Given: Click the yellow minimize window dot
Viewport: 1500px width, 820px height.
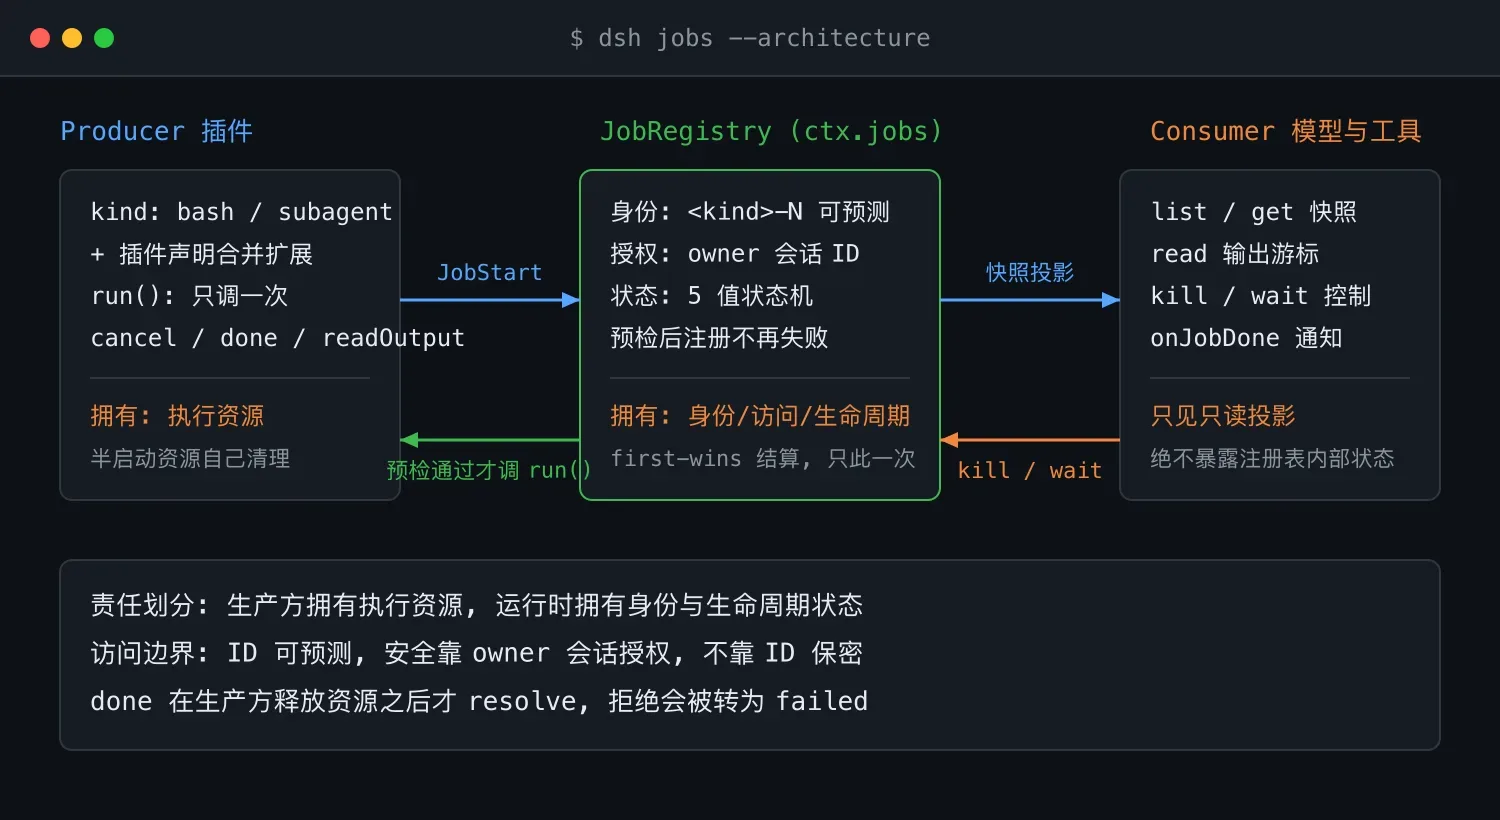Looking at the screenshot, I should pyautogui.click(x=72, y=38).
